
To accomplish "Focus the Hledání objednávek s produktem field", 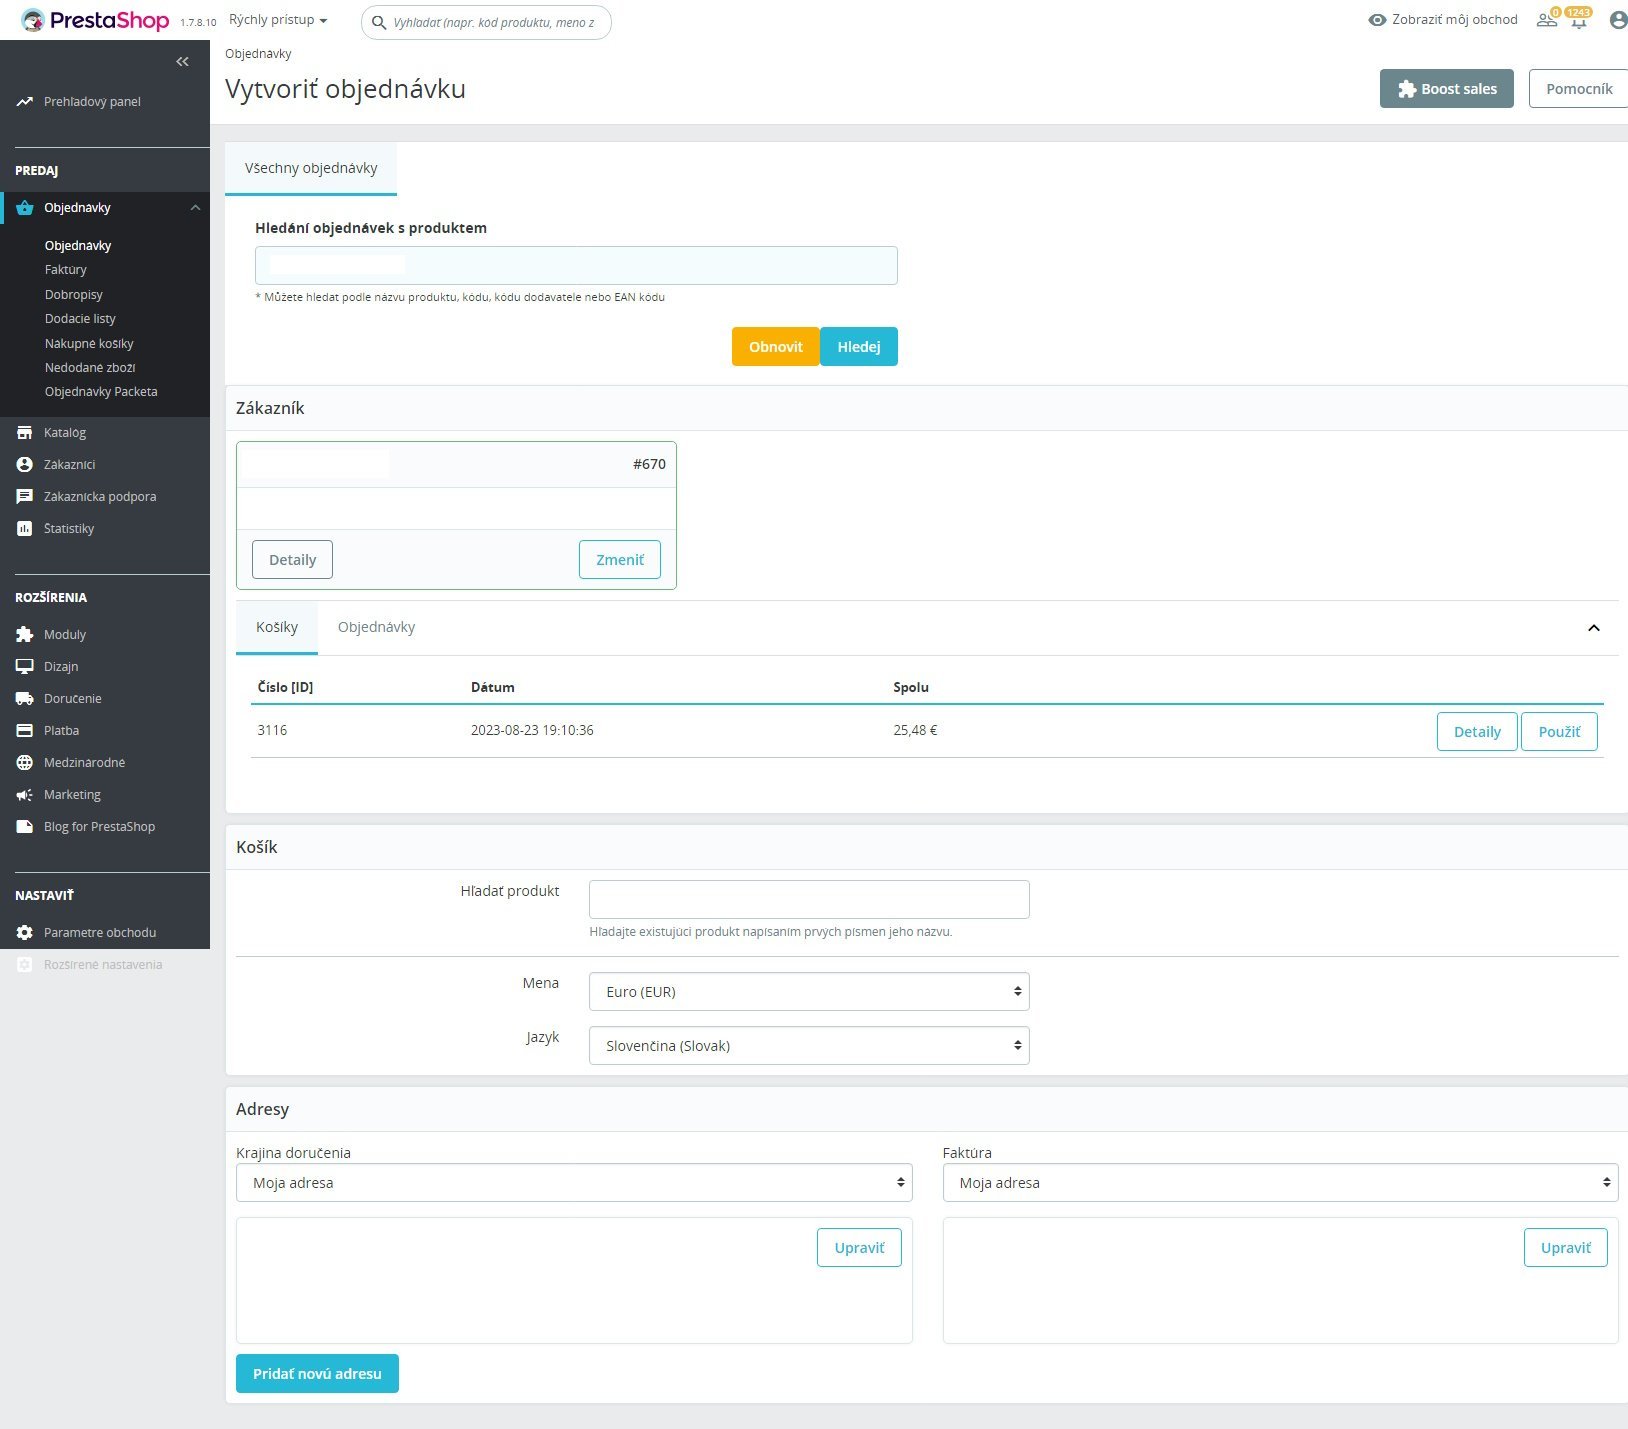I will click(576, 266).
